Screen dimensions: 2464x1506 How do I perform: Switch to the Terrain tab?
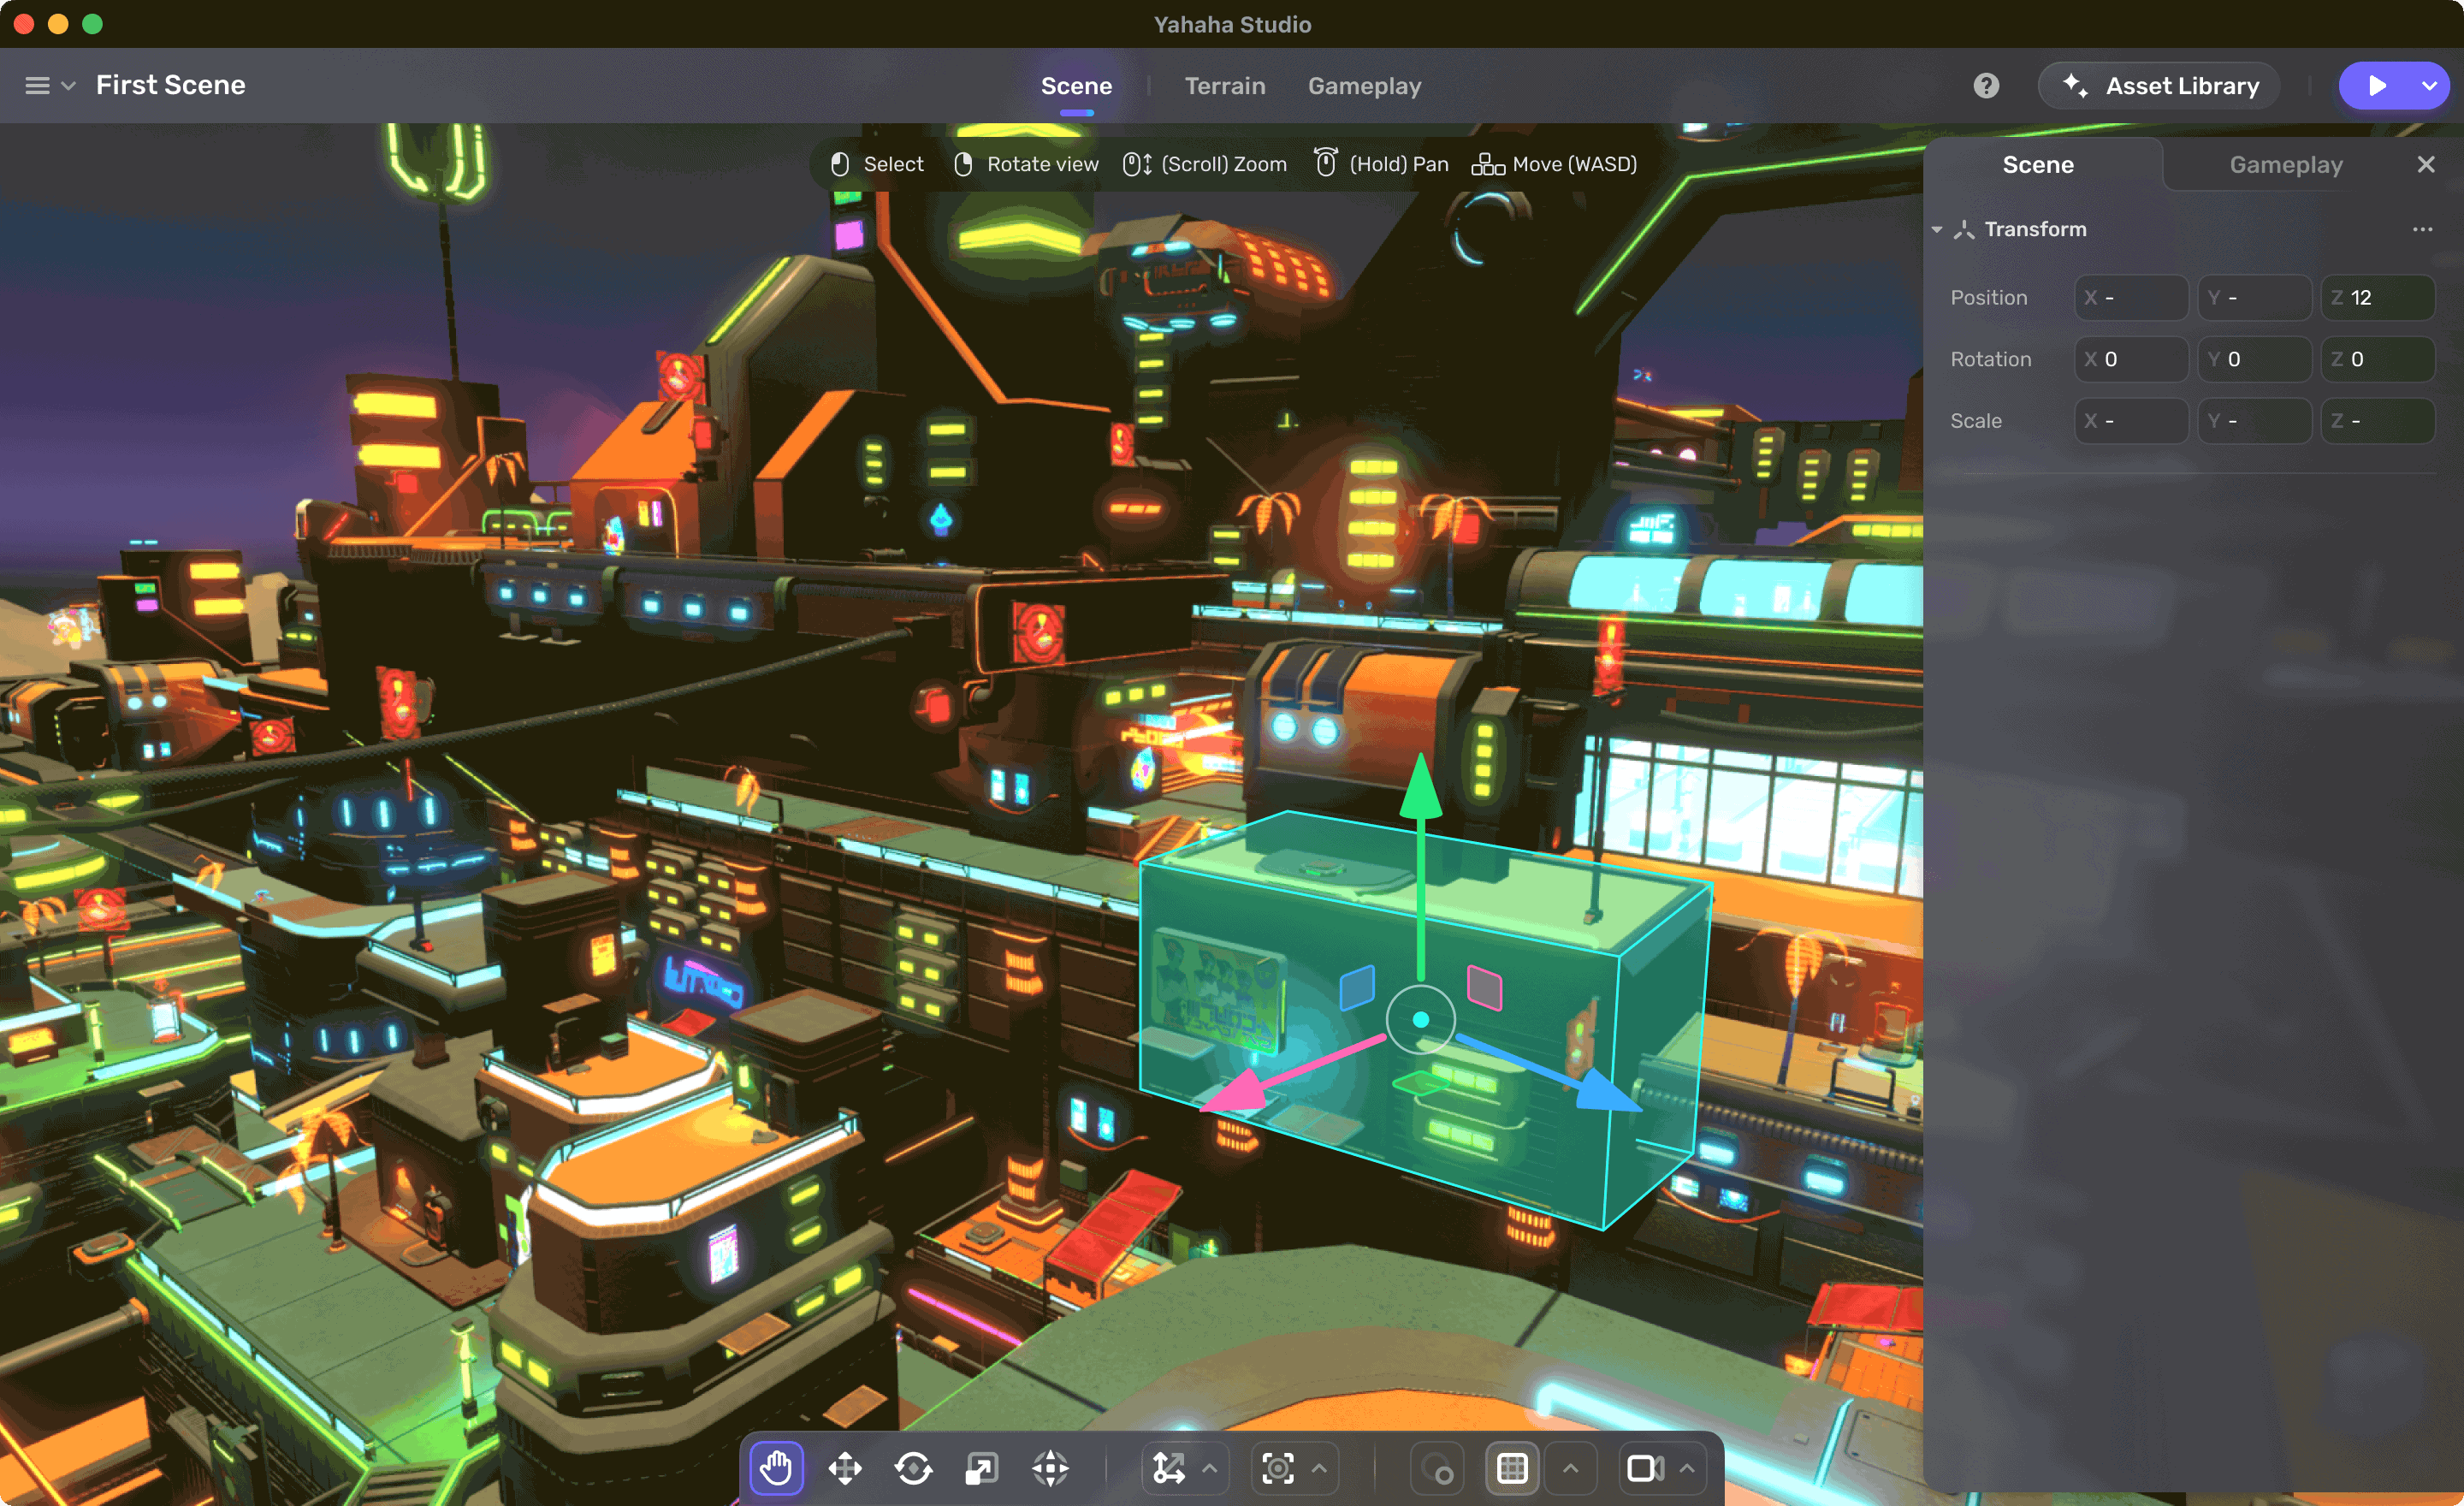1225,86
